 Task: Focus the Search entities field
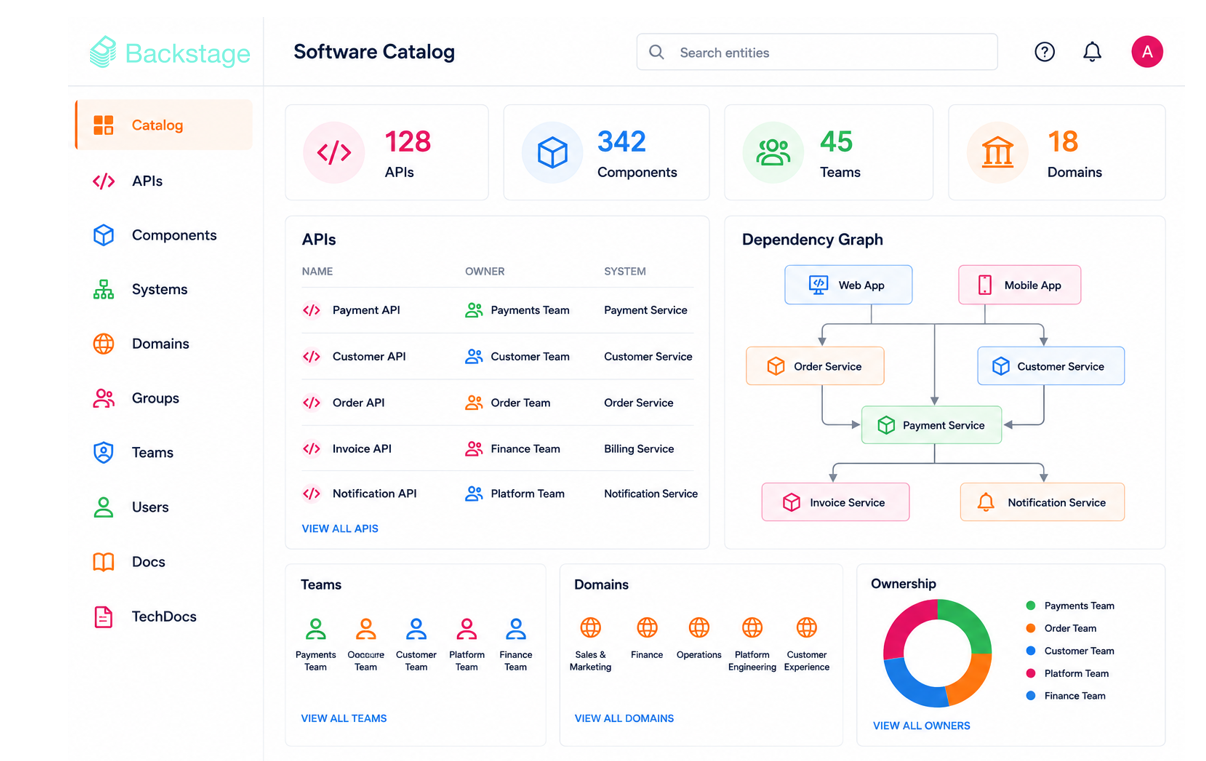[817, 52]
